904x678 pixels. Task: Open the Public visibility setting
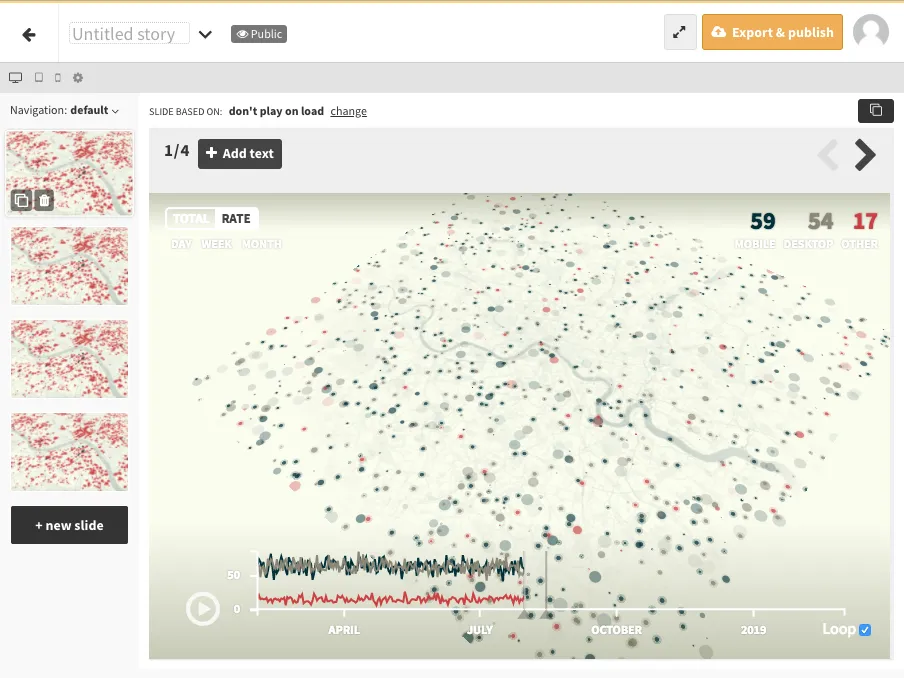259,34
